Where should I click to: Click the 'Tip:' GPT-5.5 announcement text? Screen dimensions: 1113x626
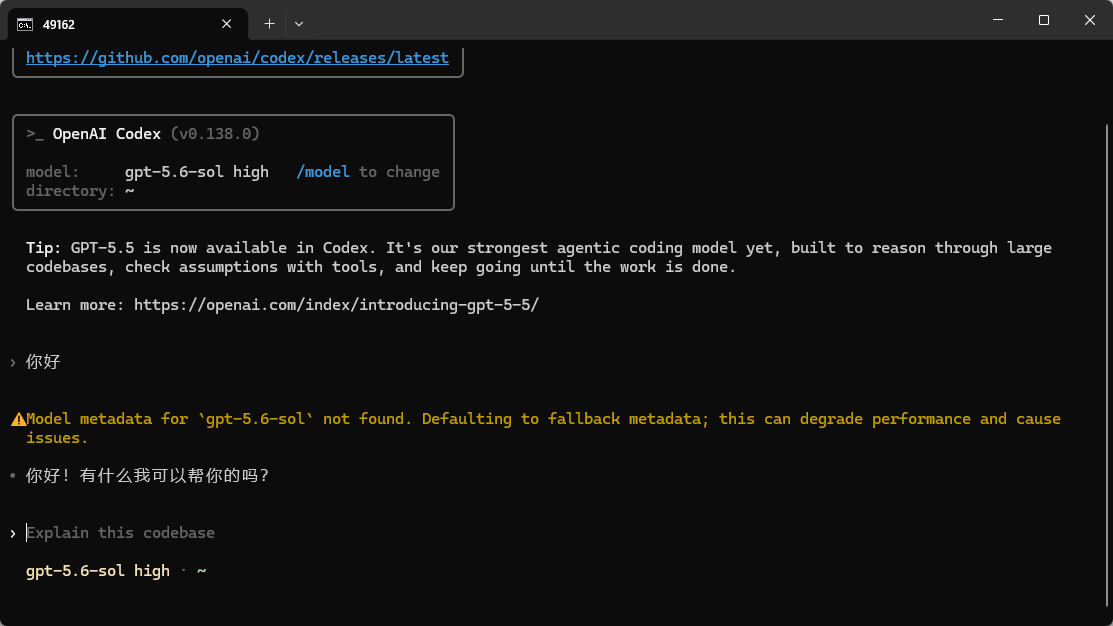539,257
